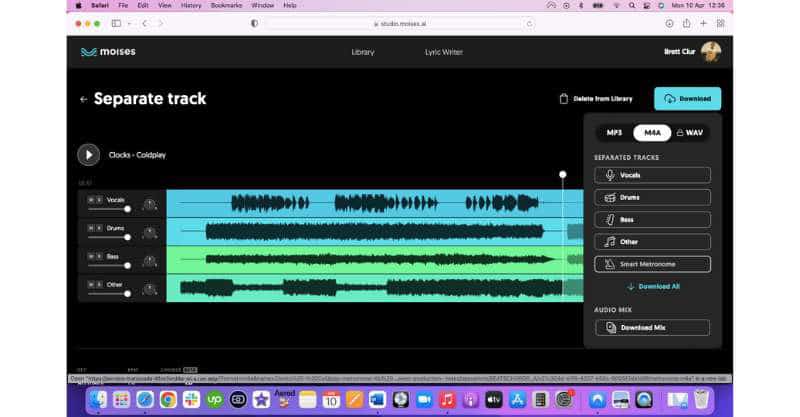Toggle the Safari sidebar
The width and height of the screenshot is (800, 417).
coord(116,23)
